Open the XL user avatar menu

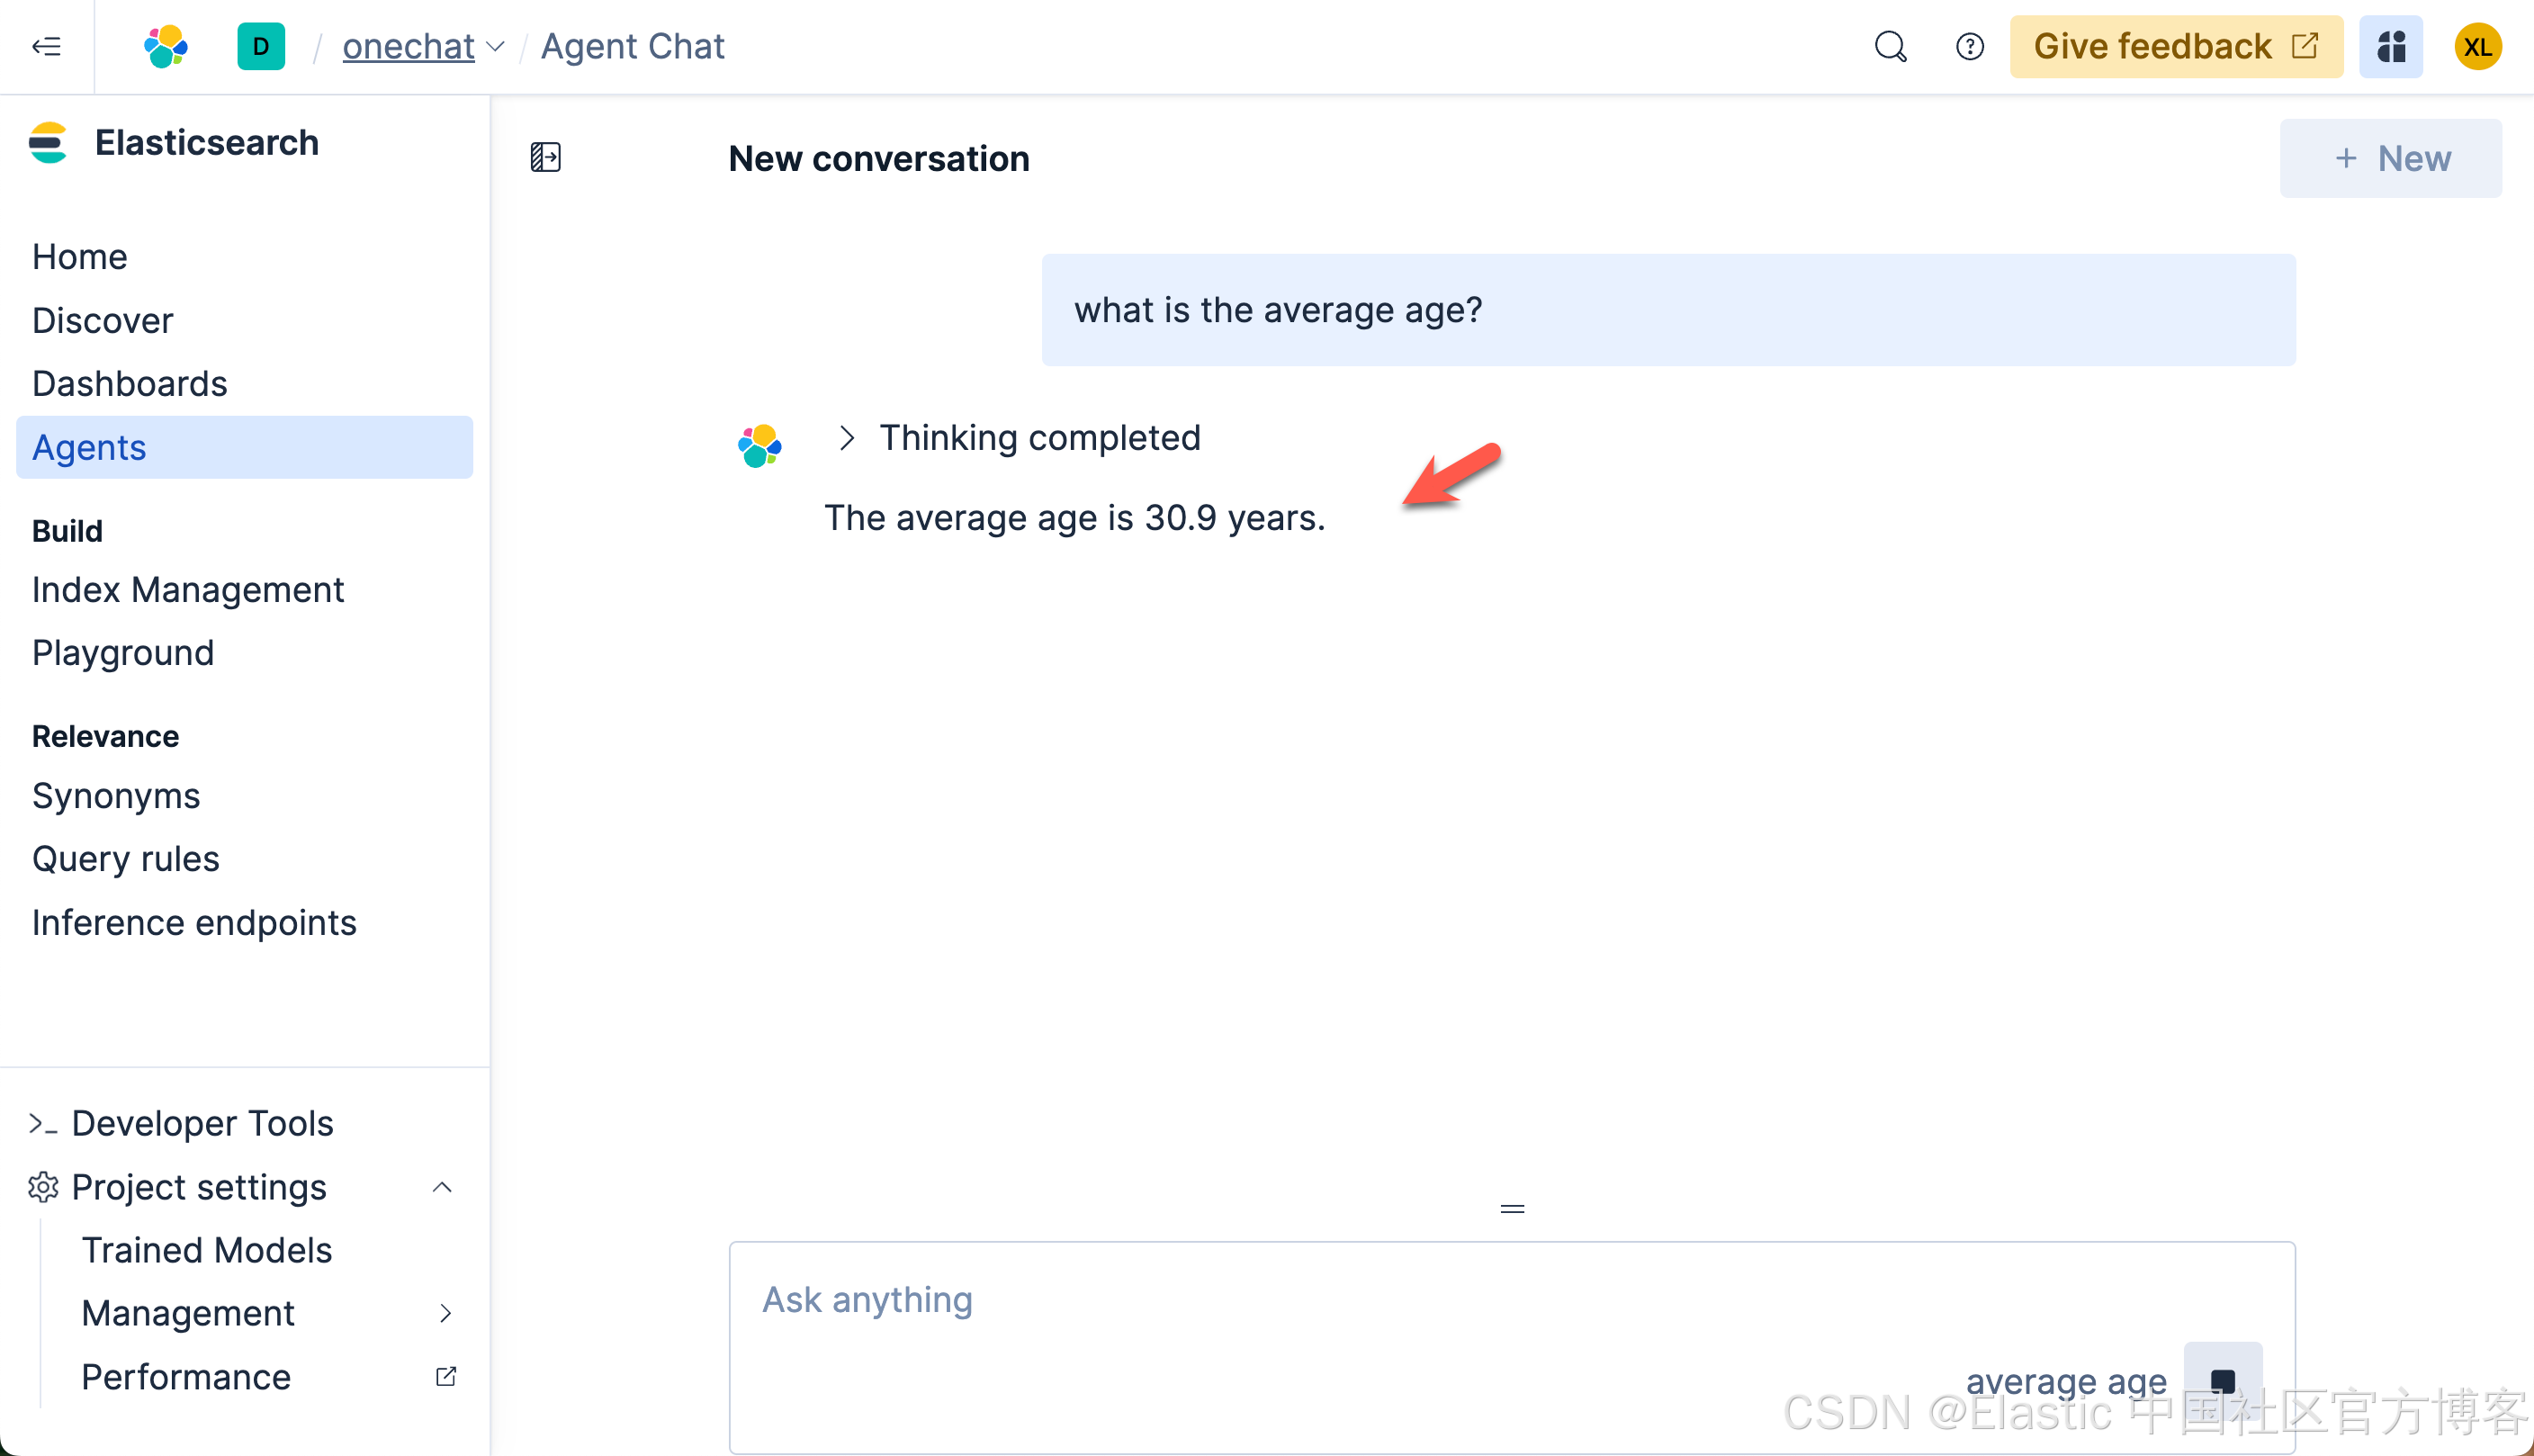tap(2478, 46)
